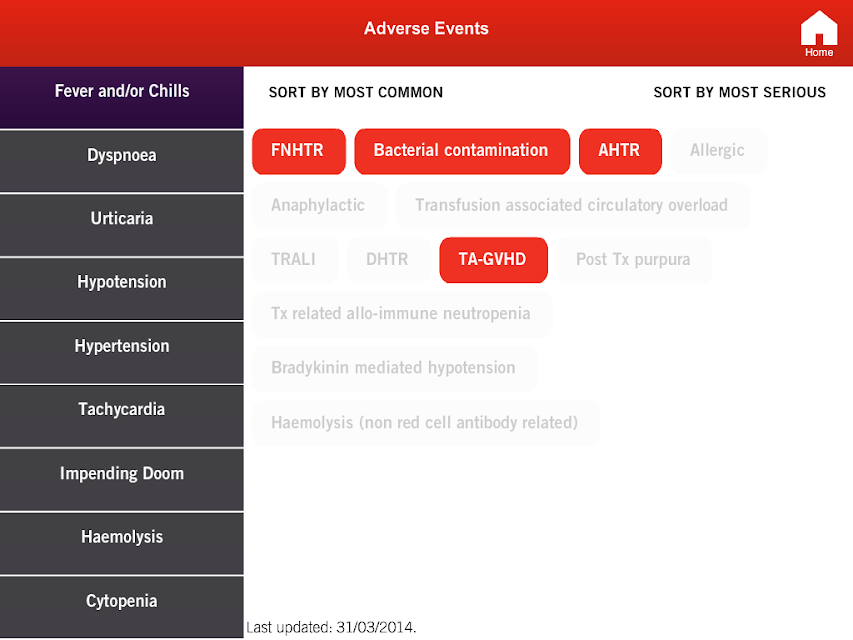Open the FNHTR adverse event
853x640 pixels.
pyautogui.click(x=299, y=151)
